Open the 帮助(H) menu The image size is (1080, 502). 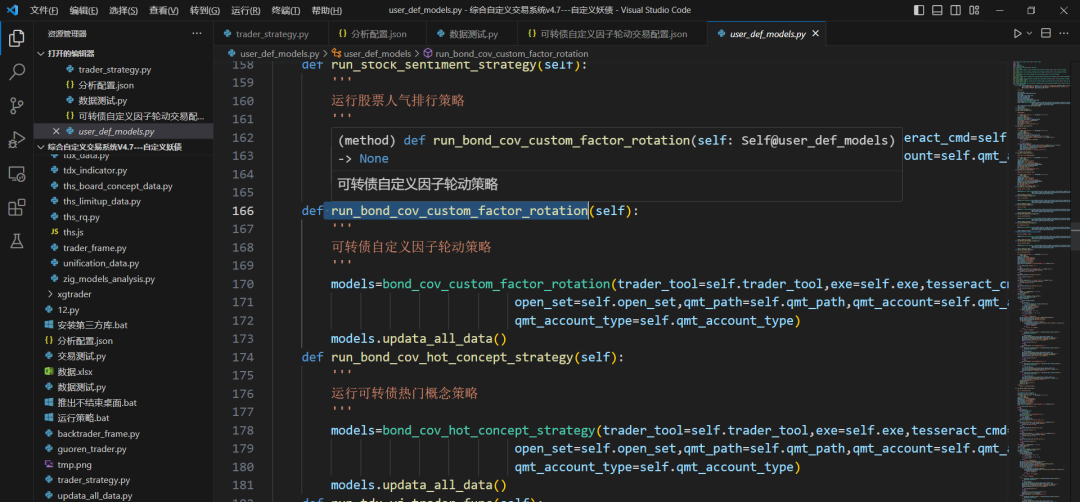pos(326,10)
